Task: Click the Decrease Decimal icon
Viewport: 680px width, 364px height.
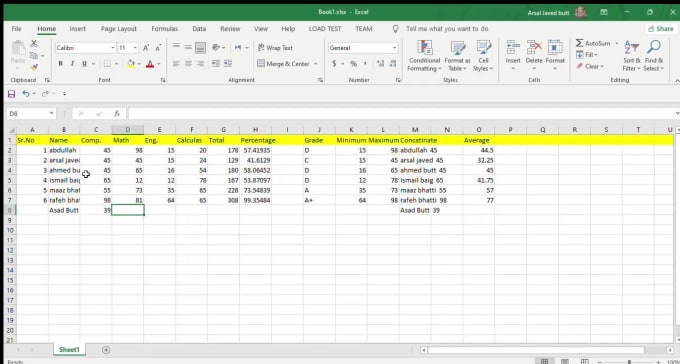Action: pos(392,64)
